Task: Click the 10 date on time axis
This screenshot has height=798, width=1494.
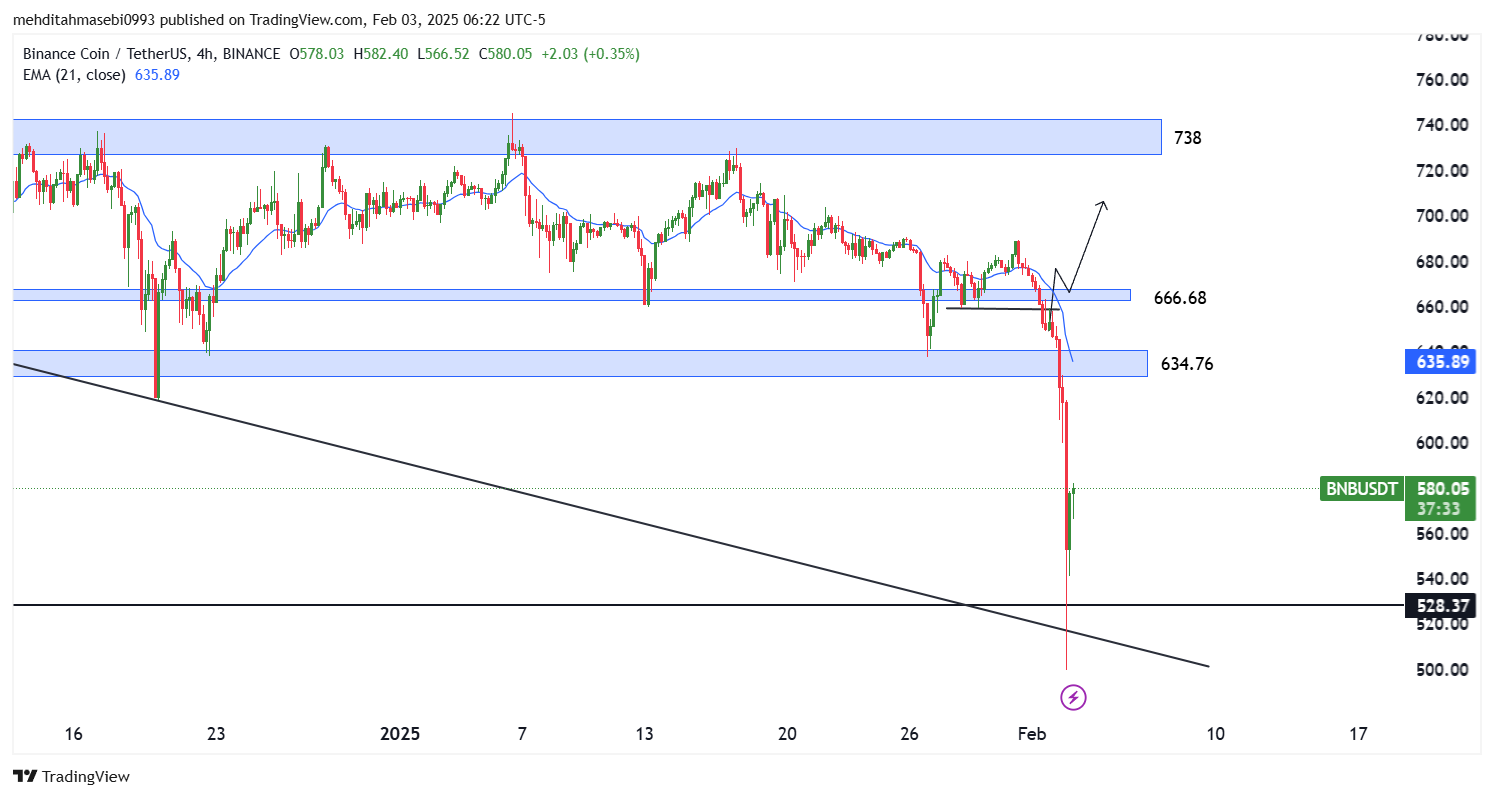Action: pos(1215,734)
